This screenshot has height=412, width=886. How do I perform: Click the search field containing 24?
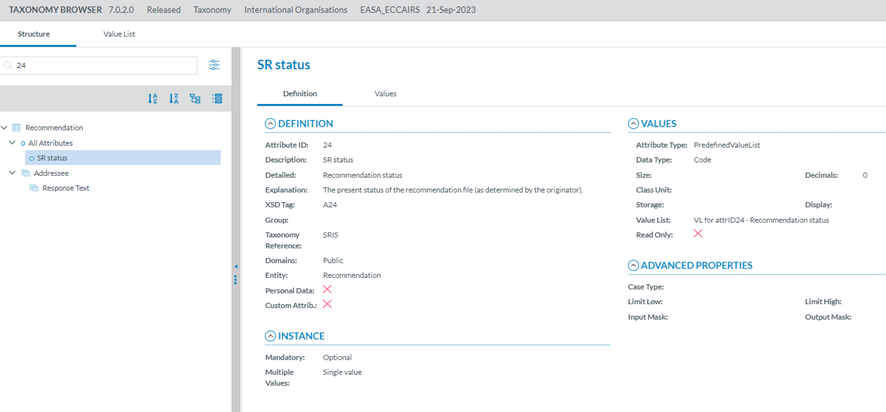click(100, 65)
